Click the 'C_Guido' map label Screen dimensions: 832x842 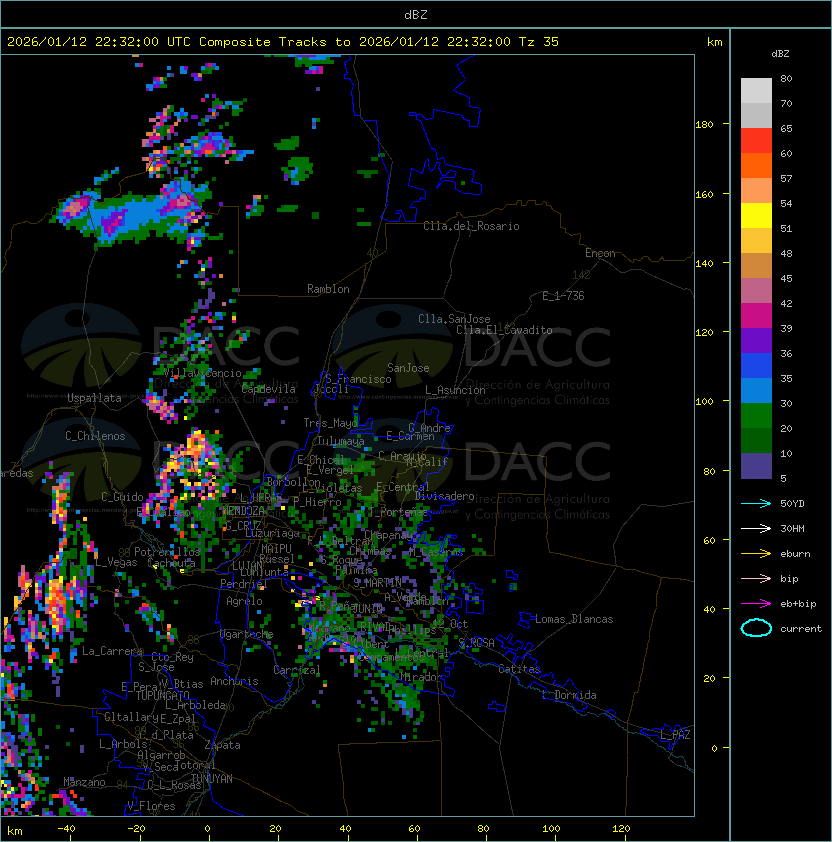point(122,497)
